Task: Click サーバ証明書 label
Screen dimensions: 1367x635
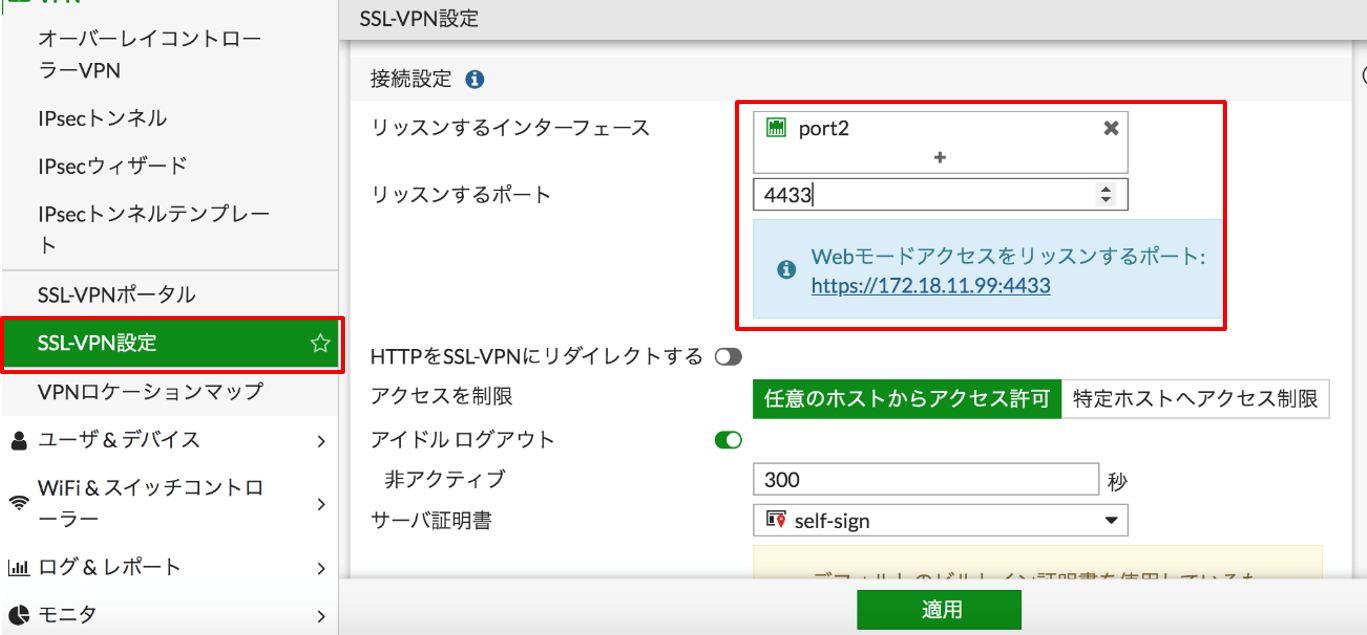Action: (x=431, y=520)
